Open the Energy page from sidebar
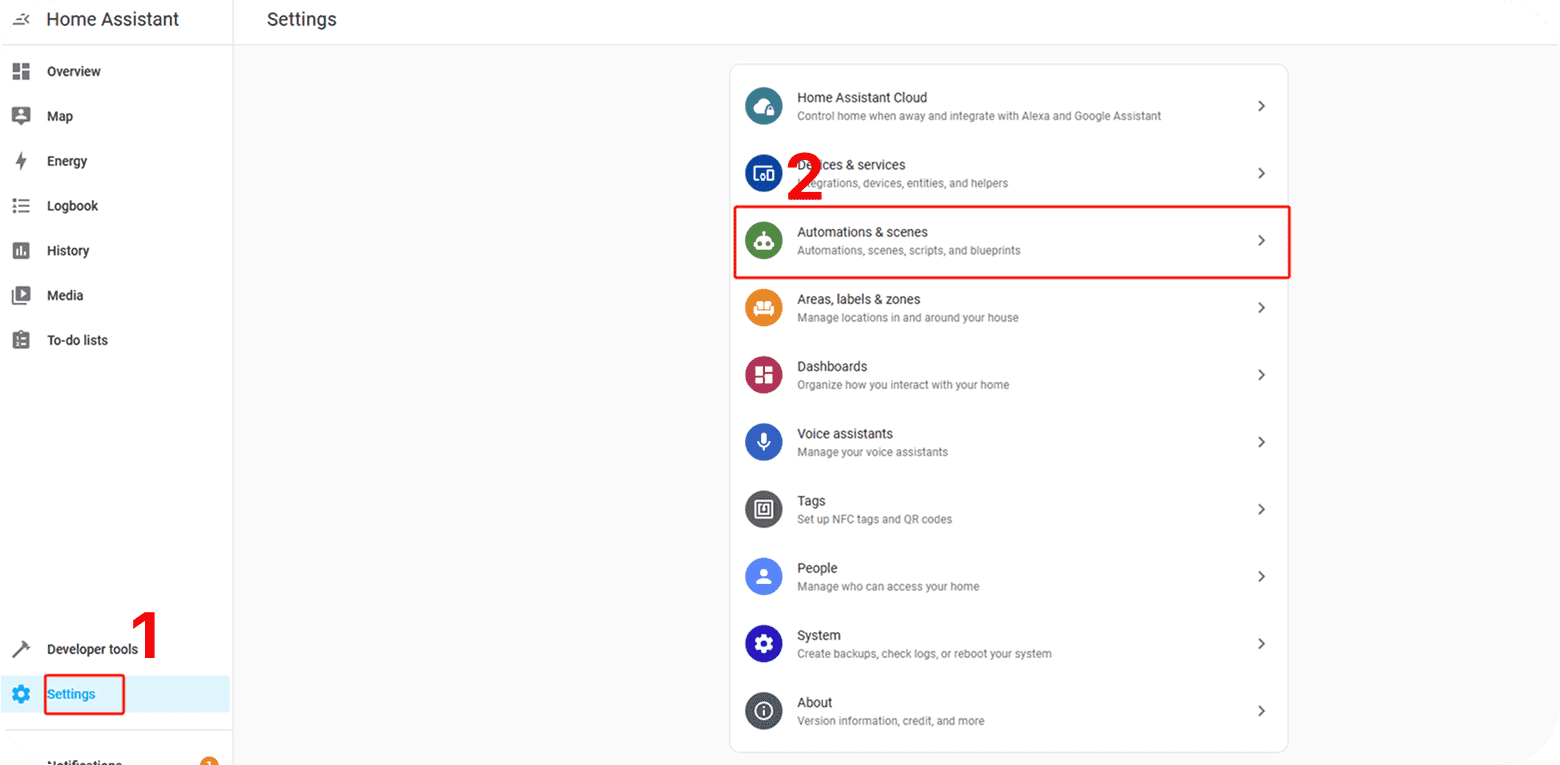1560x765 pixels. coord(67,161)
